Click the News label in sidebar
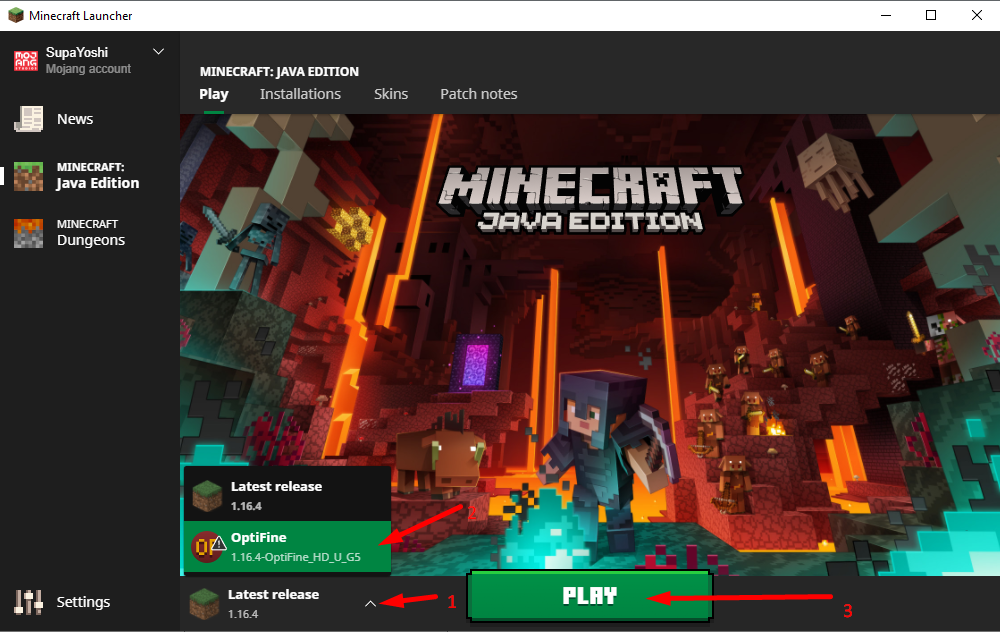Screen dimensions: 1000x632 [75, 119]
